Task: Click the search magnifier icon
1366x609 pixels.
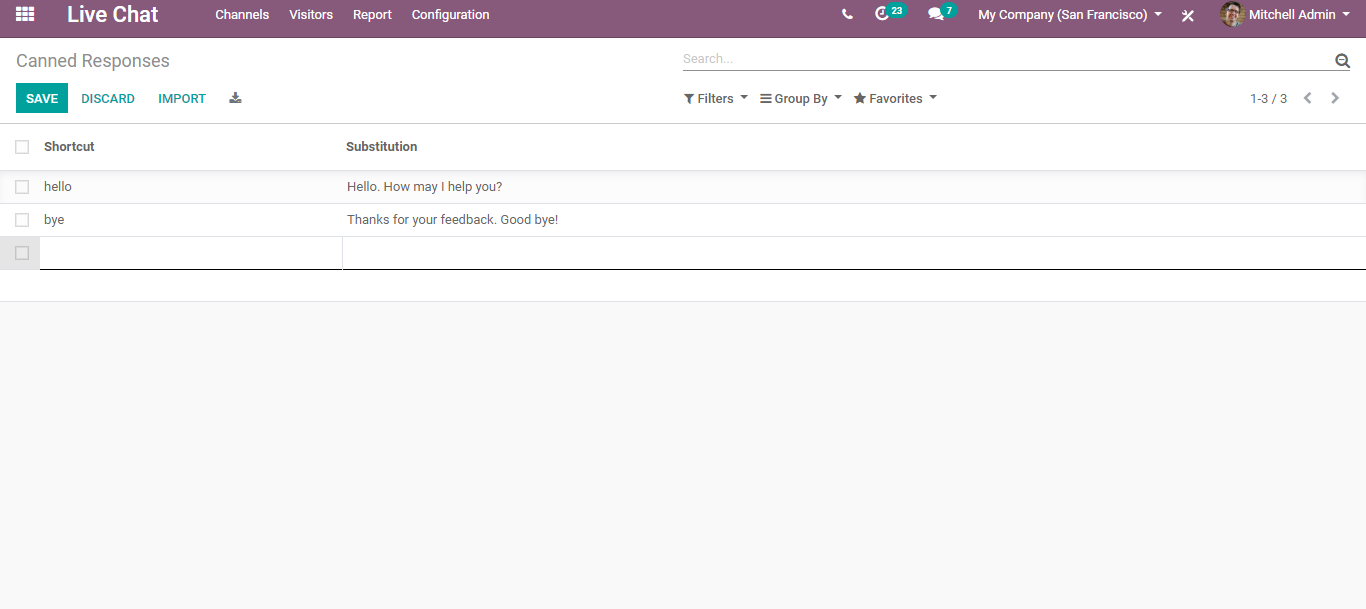Action: [1342, 61]
